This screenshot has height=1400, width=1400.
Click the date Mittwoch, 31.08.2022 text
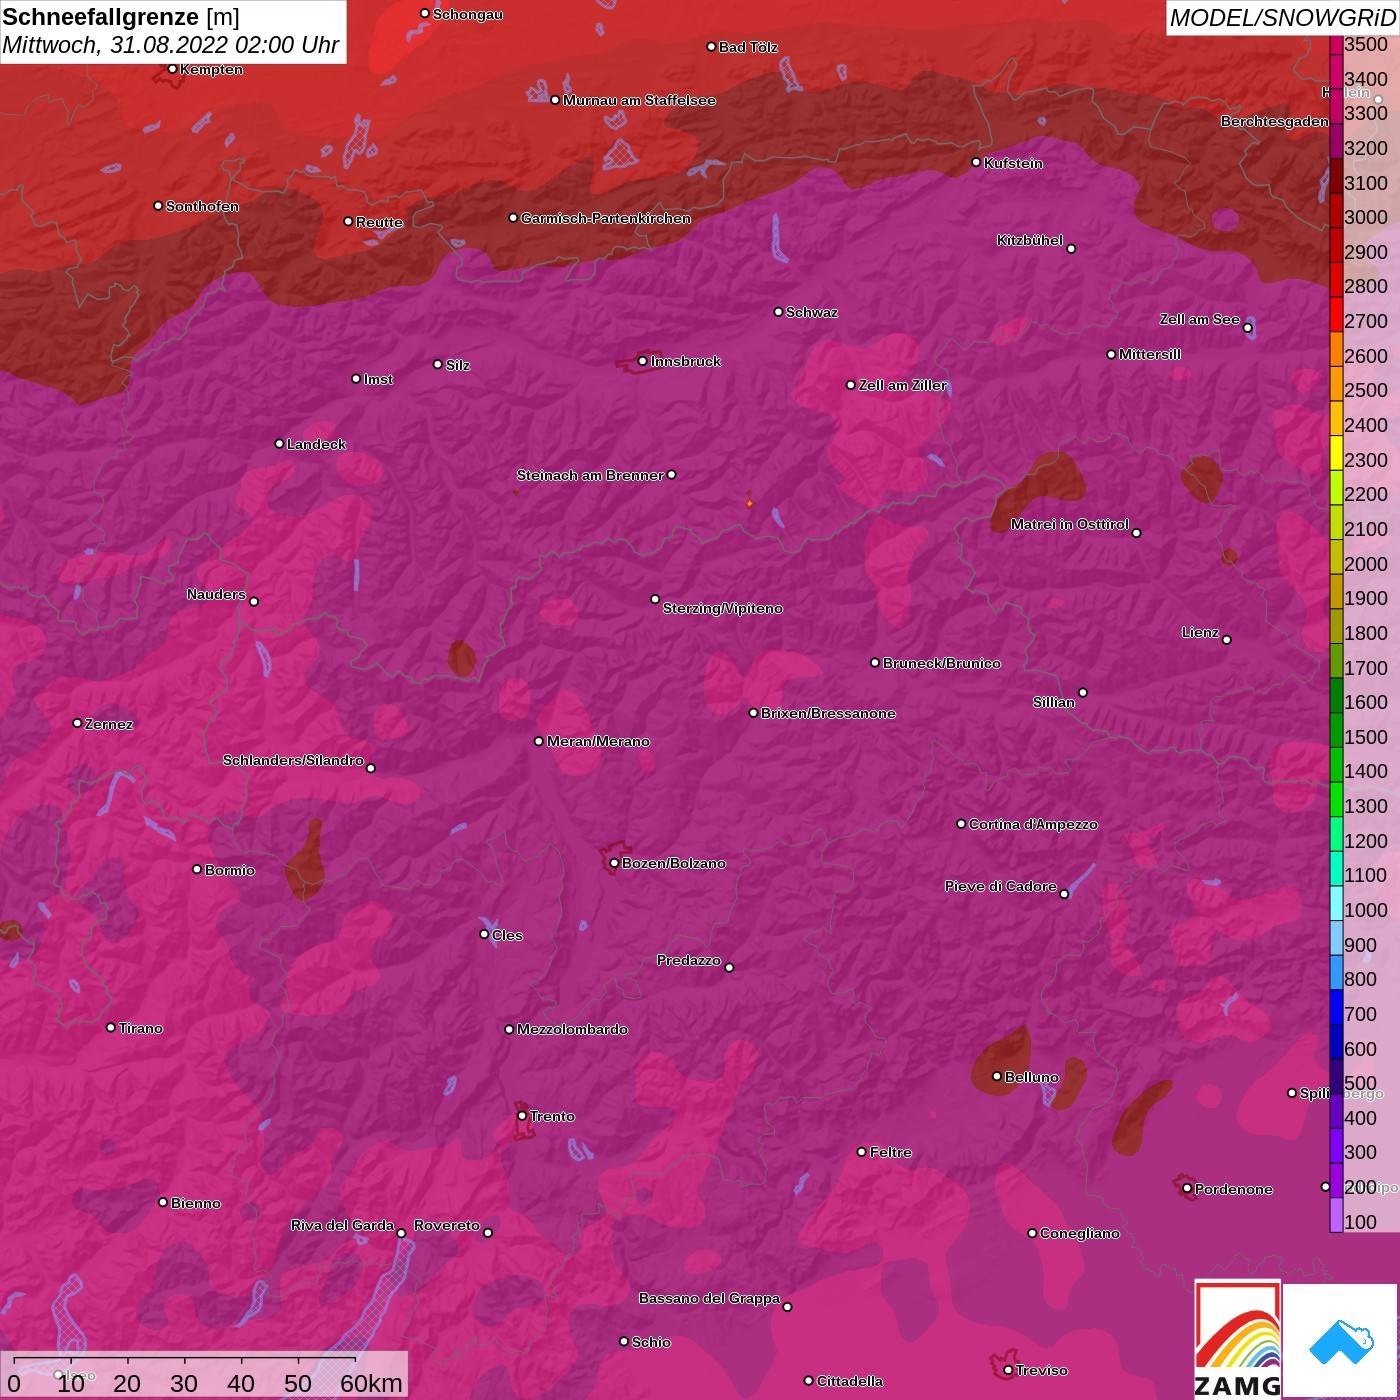click(x=170, y=45)
